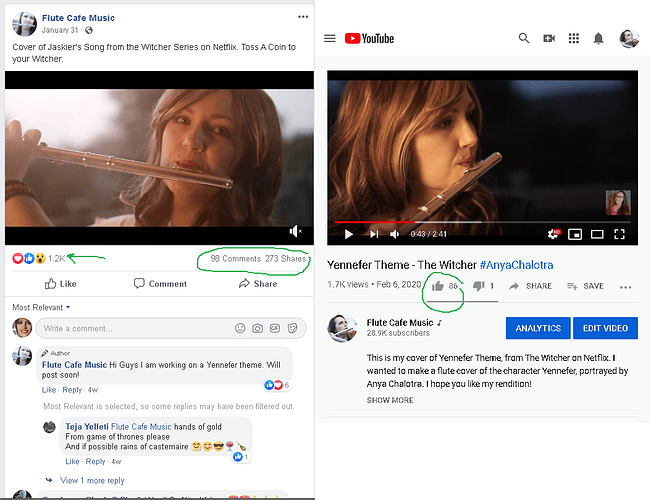Click the ANALYTICS button
651x500 pixels.
tap(538, 328)
